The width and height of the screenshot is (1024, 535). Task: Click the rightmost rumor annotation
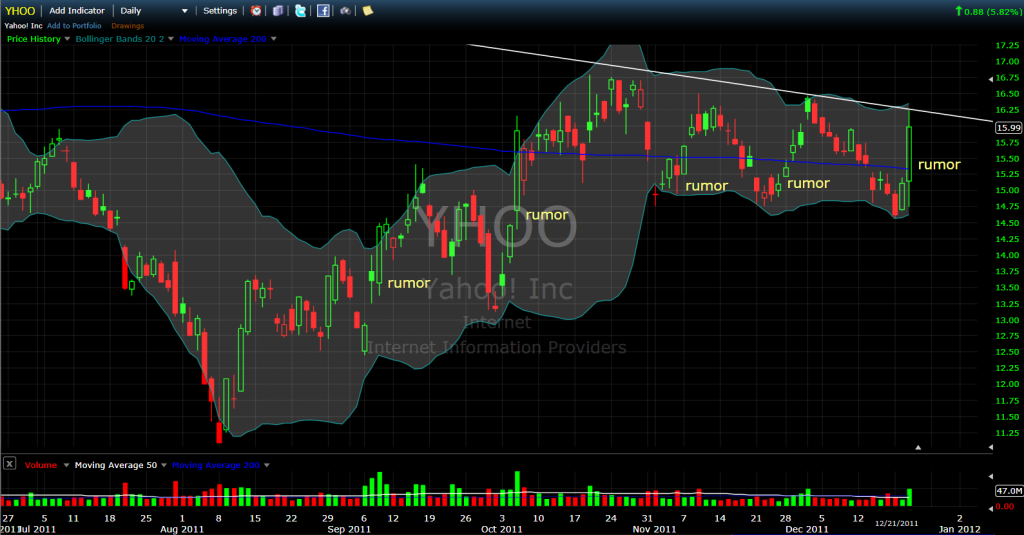tap(939, 165)
